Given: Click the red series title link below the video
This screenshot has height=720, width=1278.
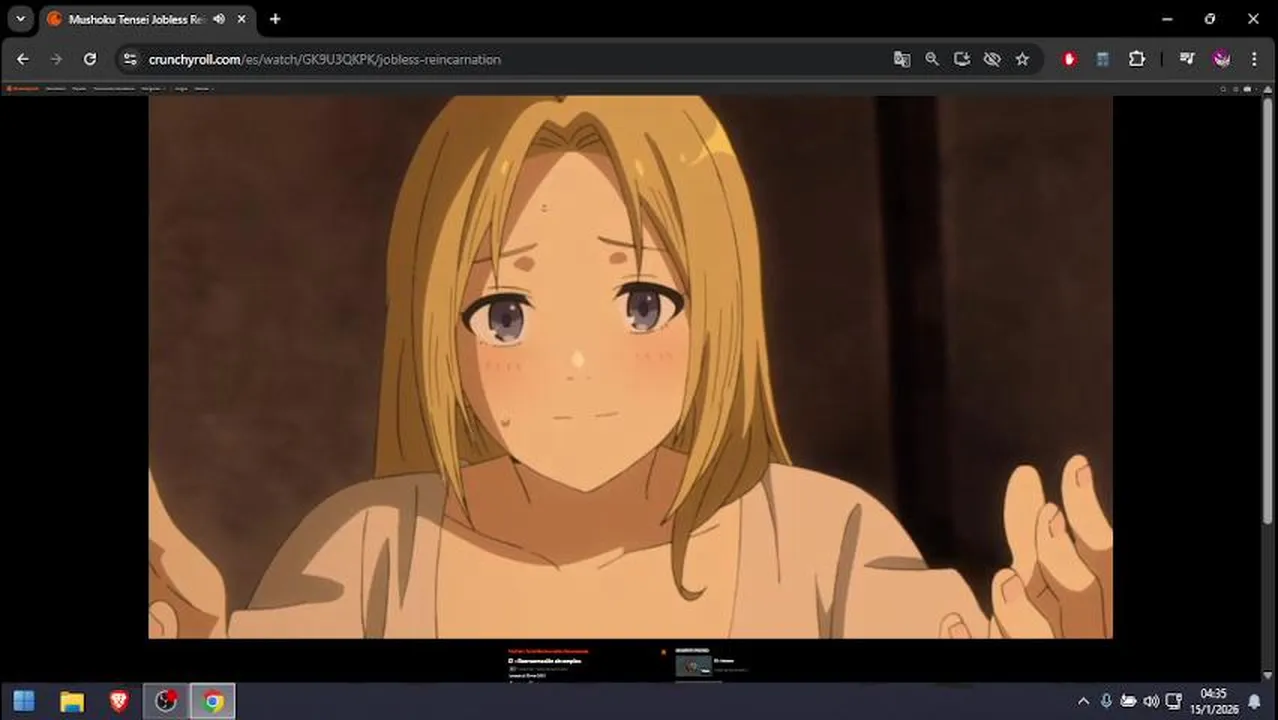Looking at the screenshot, I should pyautogui.click(x=548, y=651).
